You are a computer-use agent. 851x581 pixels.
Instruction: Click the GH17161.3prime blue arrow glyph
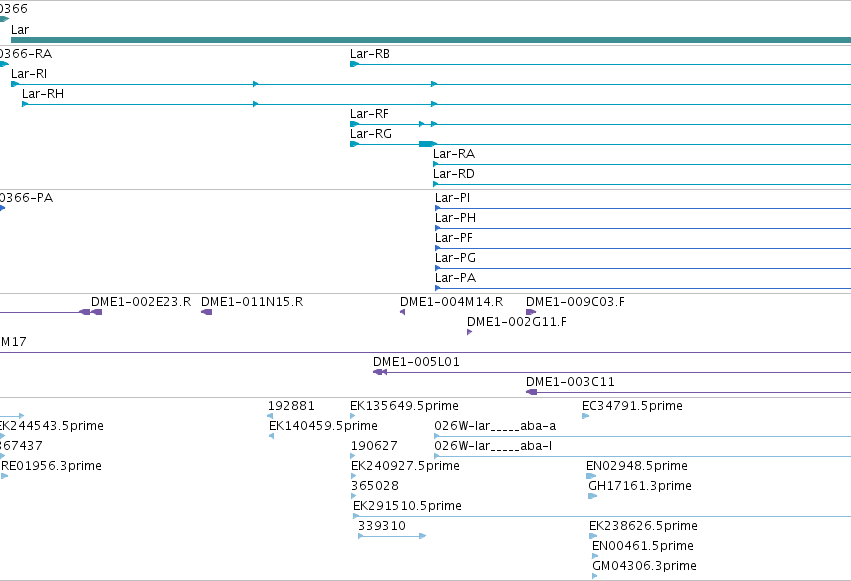point(593,496)
